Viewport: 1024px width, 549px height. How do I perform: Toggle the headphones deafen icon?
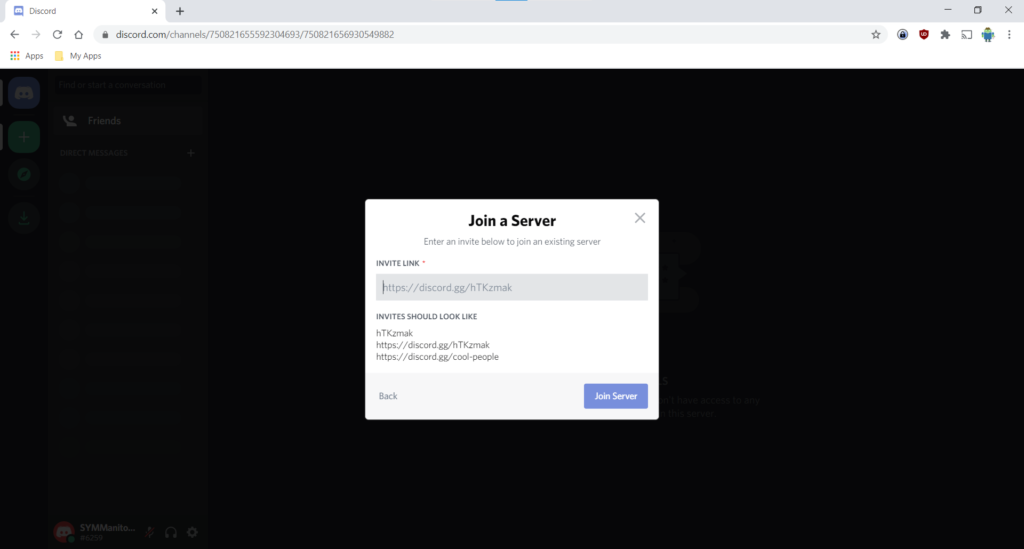(171, 532)
